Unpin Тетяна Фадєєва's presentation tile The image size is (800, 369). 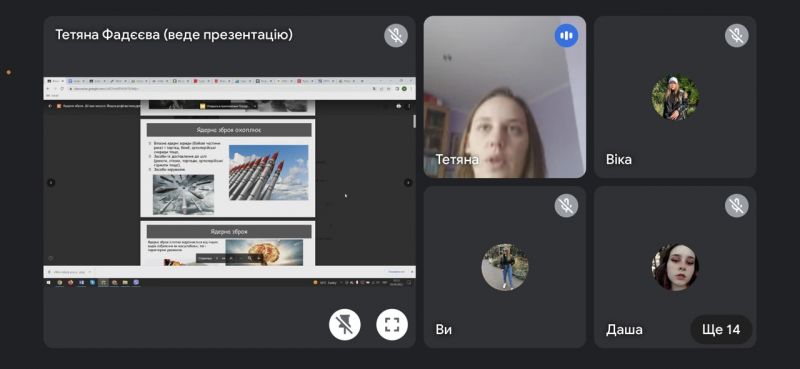point(345,324)
